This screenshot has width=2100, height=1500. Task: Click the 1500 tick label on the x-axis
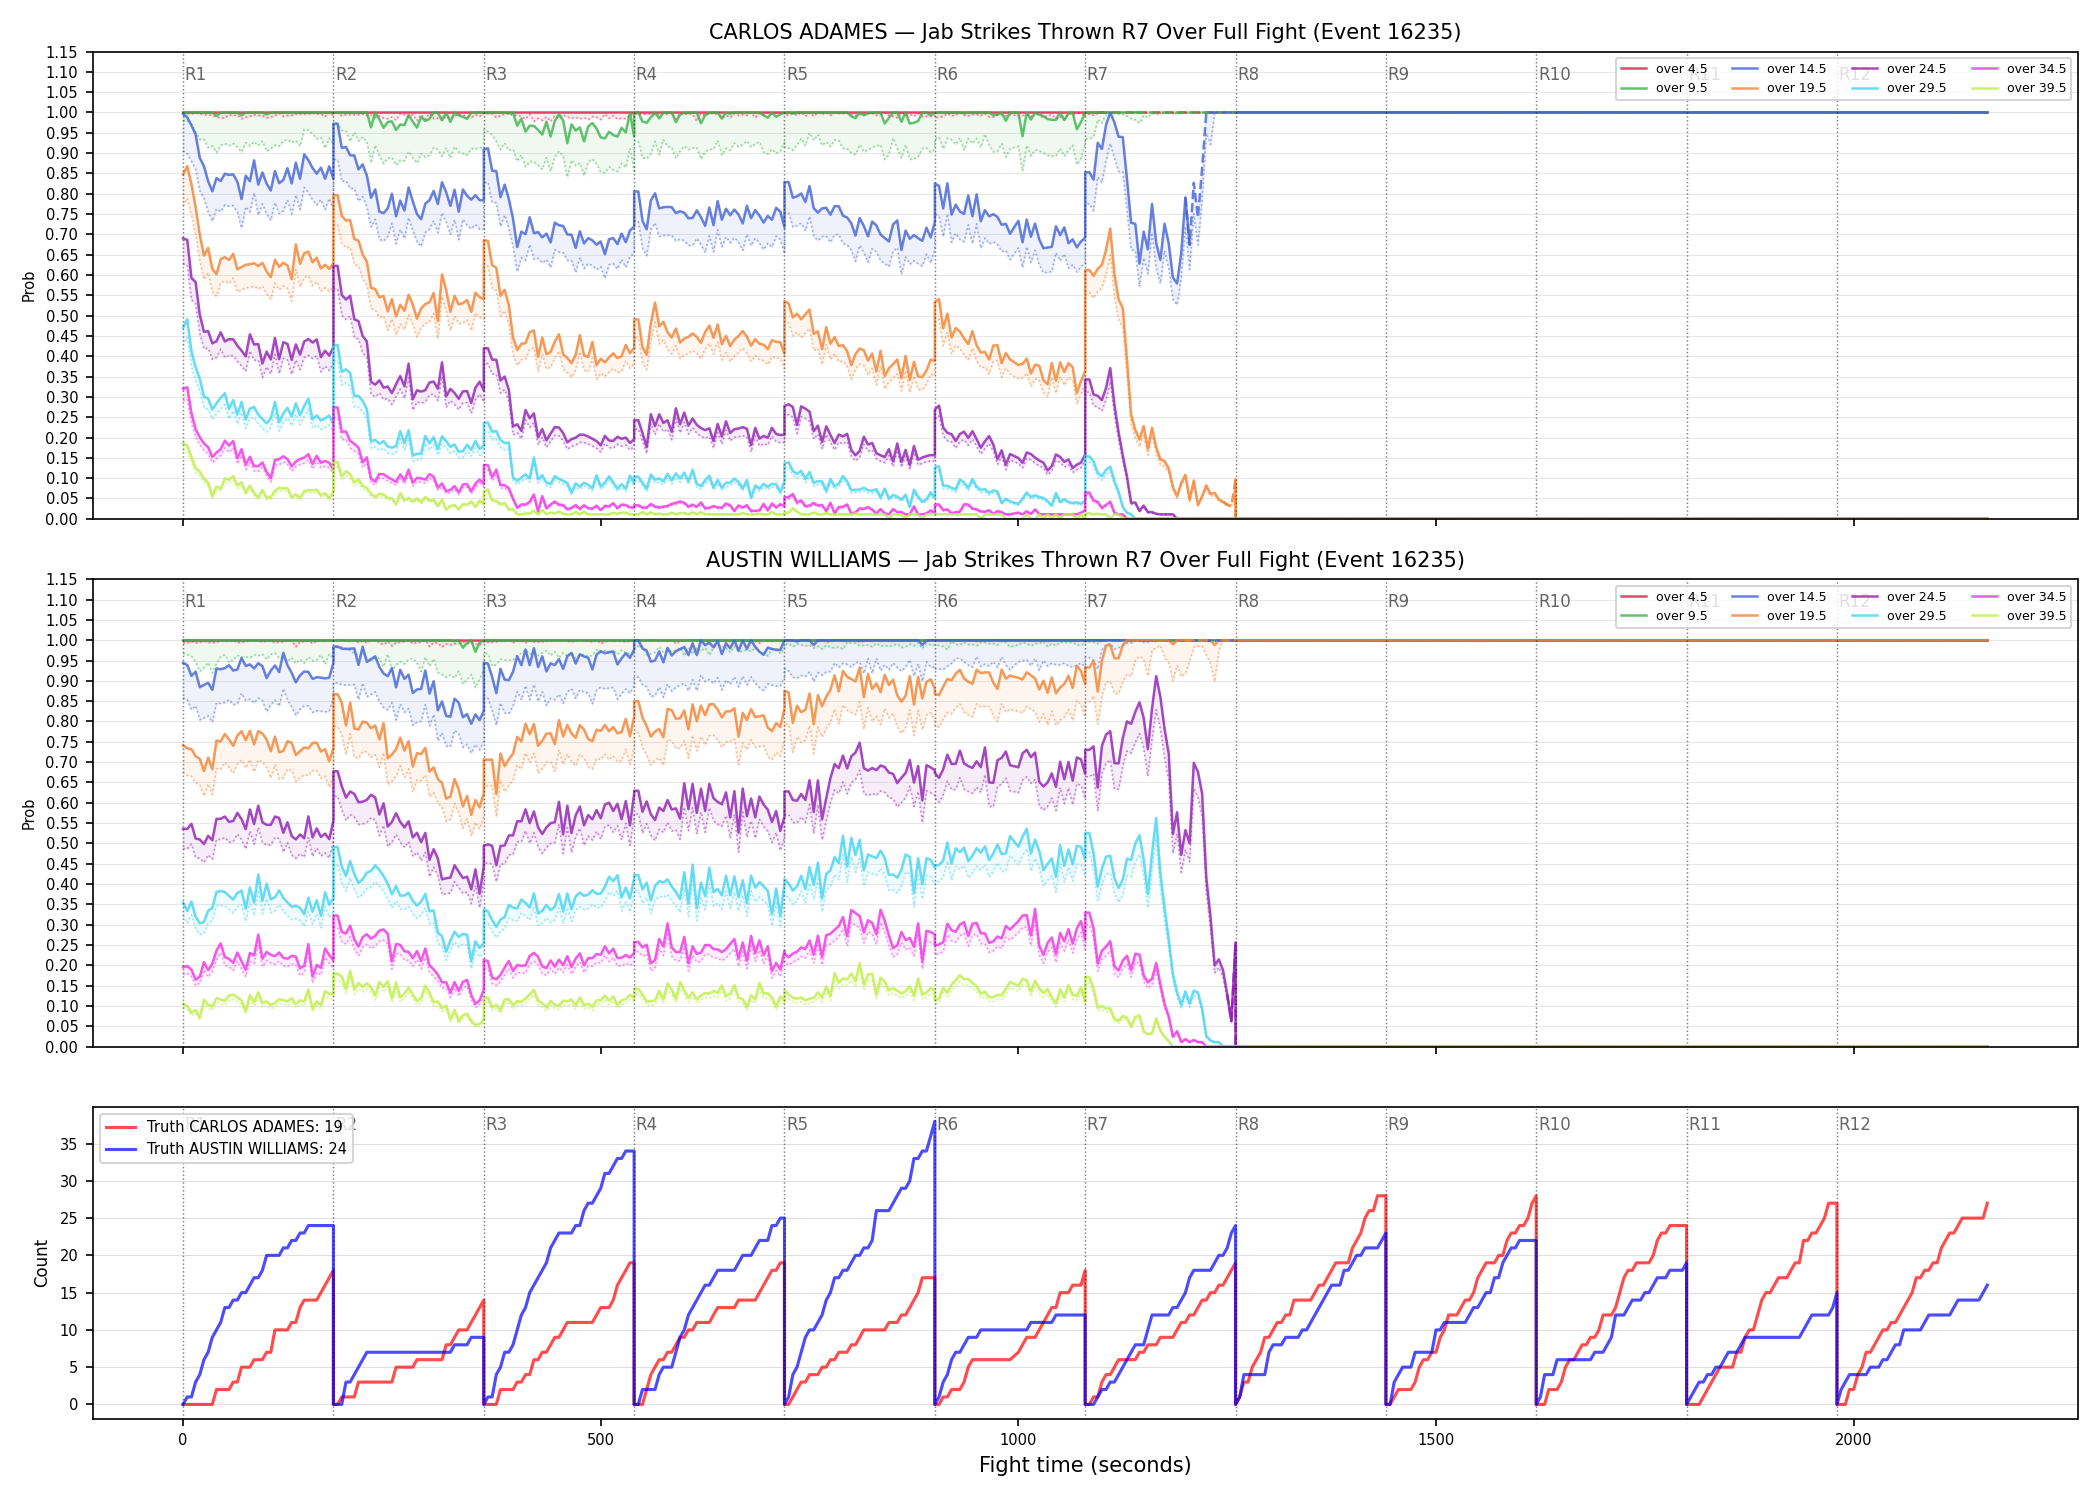(1436, 1440)
